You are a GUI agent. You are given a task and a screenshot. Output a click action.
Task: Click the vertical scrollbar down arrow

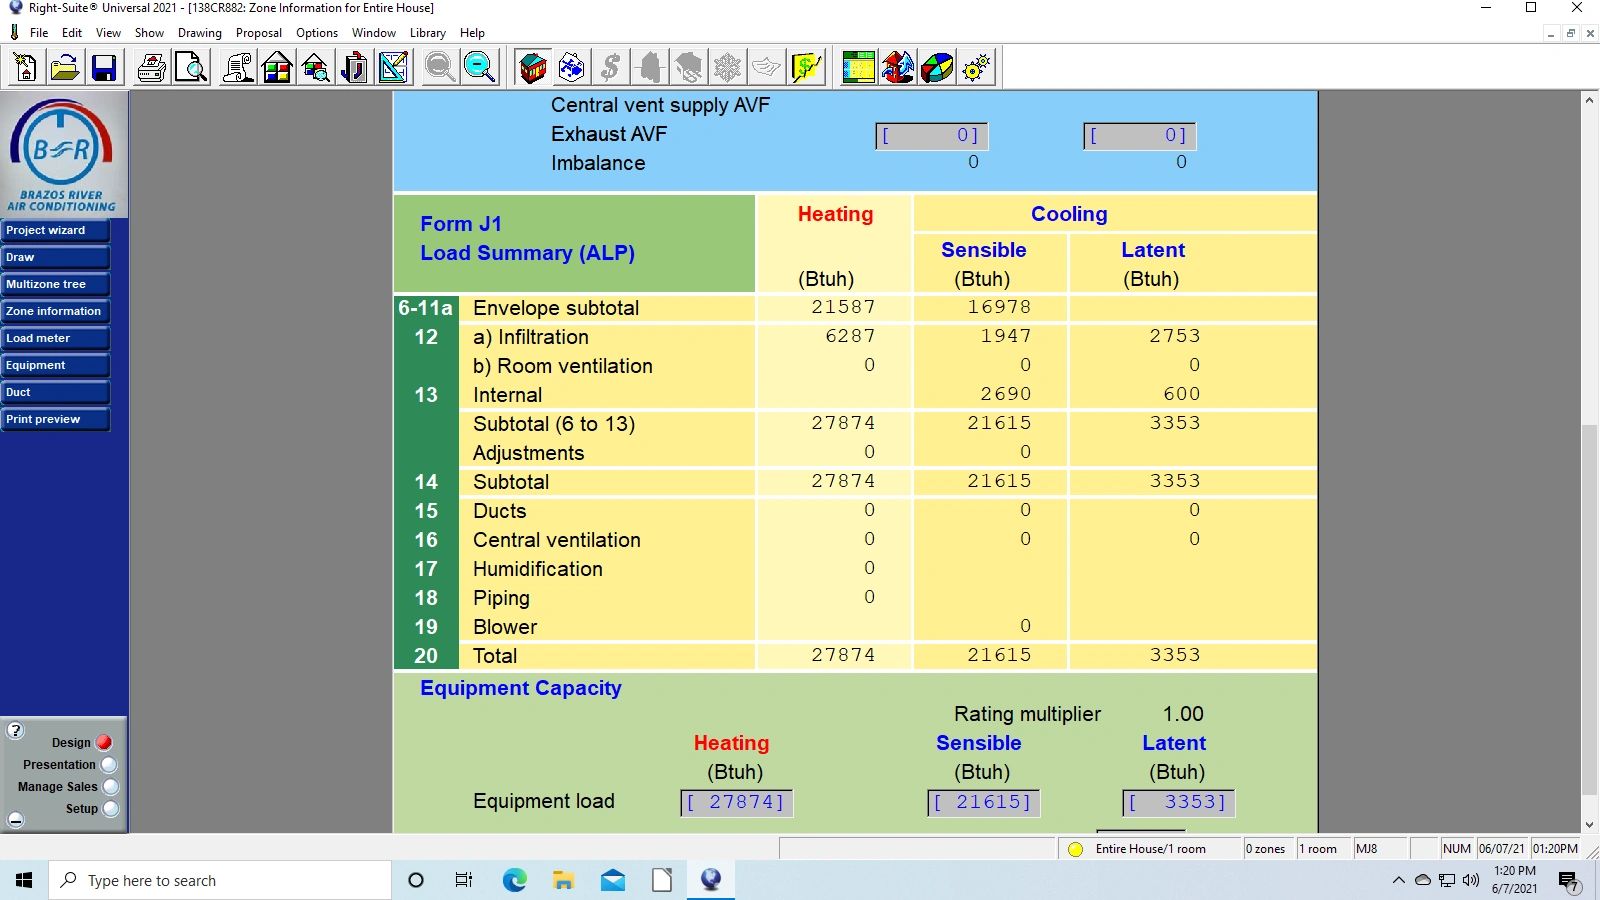click(x=1589, y=825)
